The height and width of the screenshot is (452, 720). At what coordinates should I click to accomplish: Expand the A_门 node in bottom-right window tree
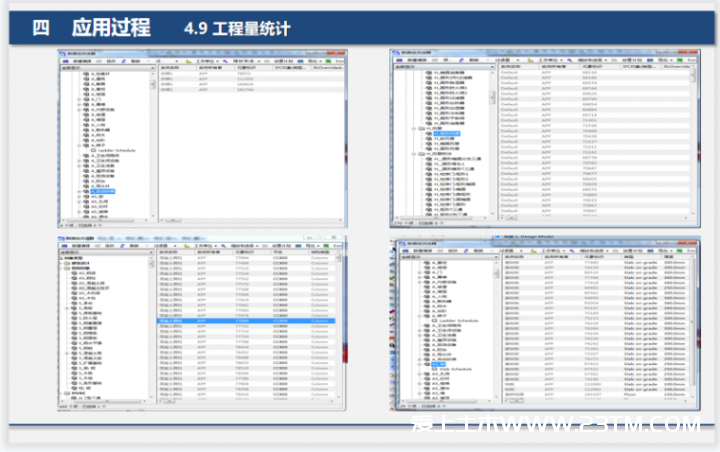pos(419,272)
